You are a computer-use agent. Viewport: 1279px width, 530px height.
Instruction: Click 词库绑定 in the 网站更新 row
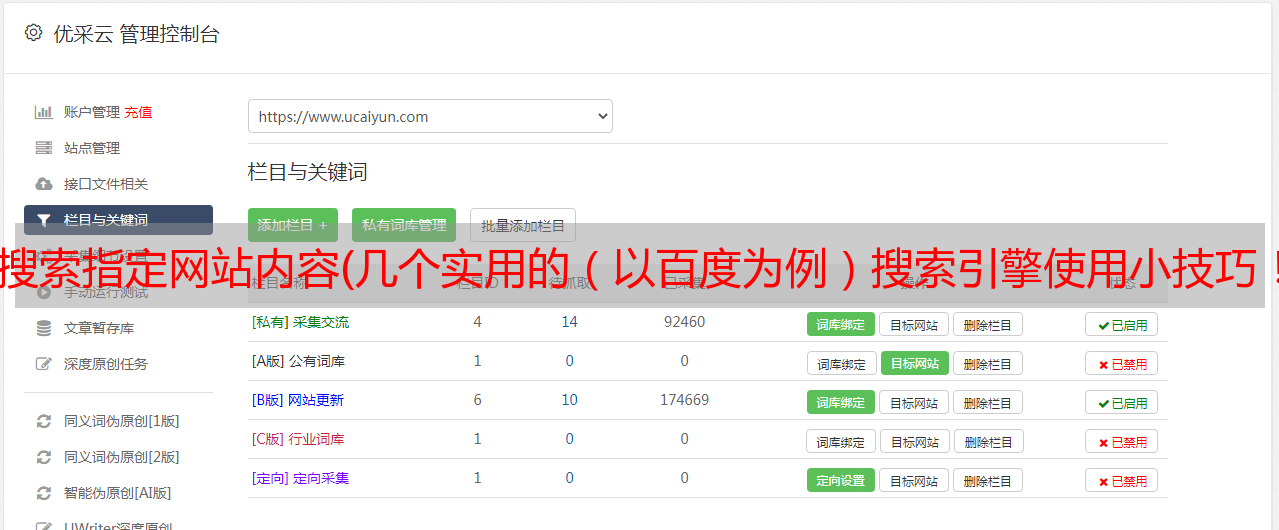841,402
